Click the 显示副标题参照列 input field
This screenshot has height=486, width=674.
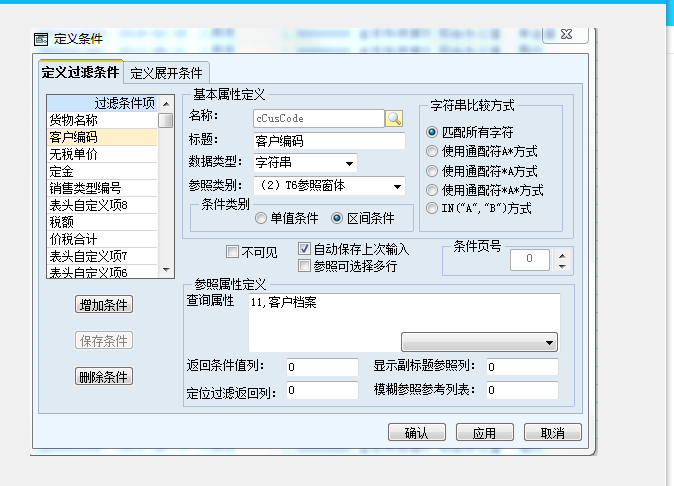[522, 367]
